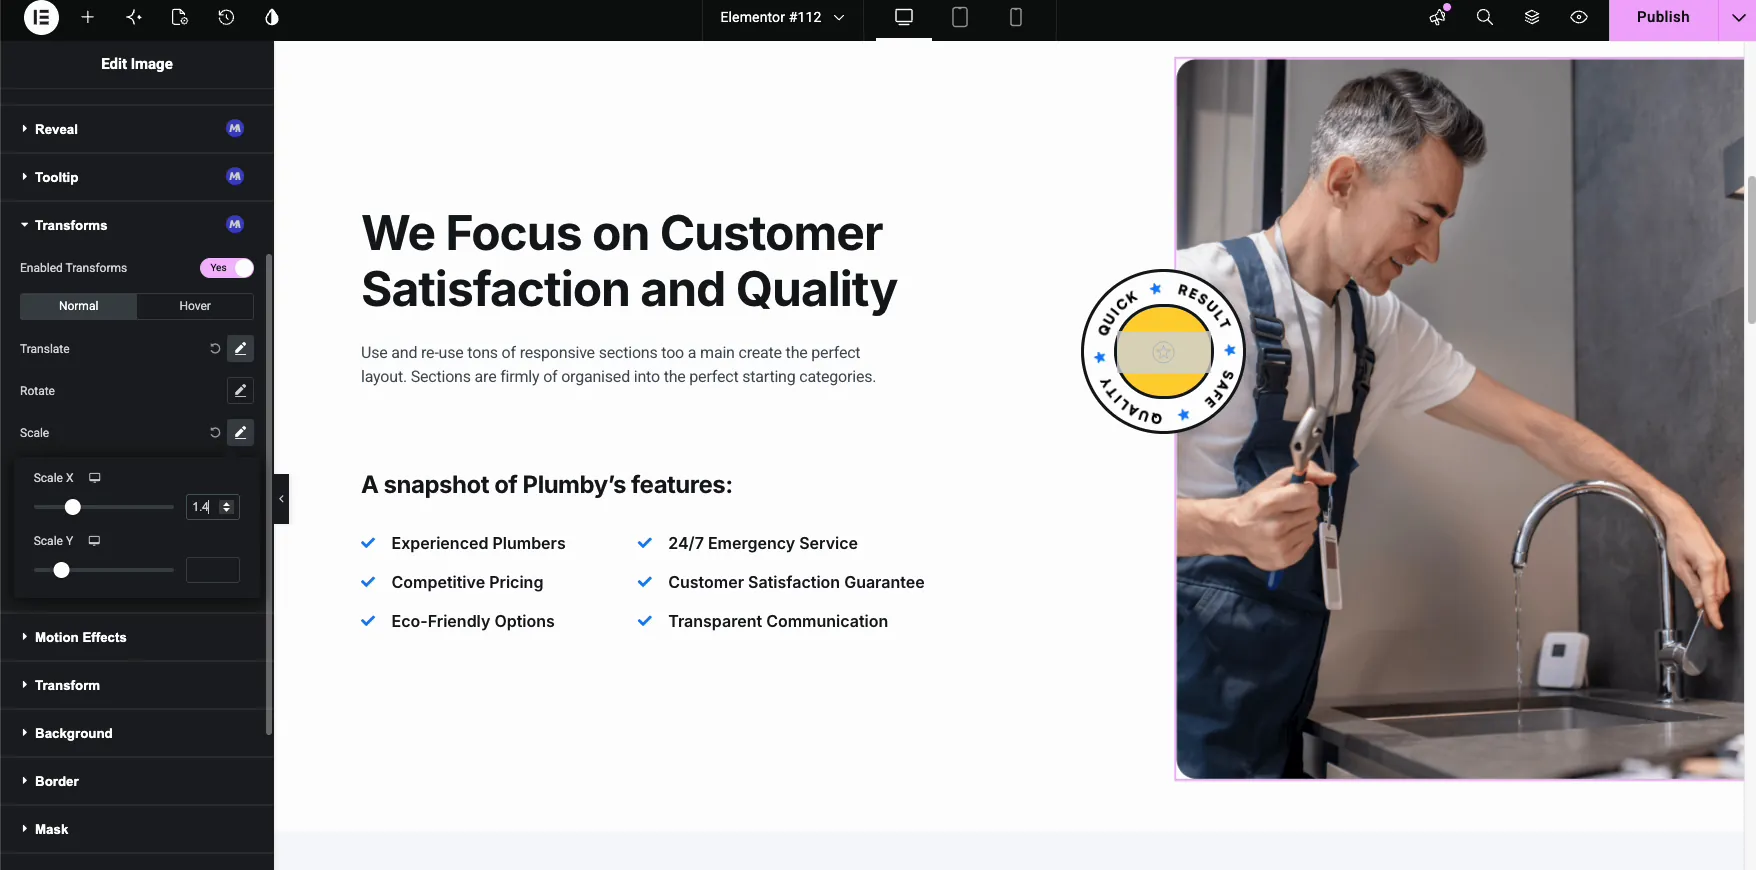
Task: Expand the Tooltip section
Action: 137,177
